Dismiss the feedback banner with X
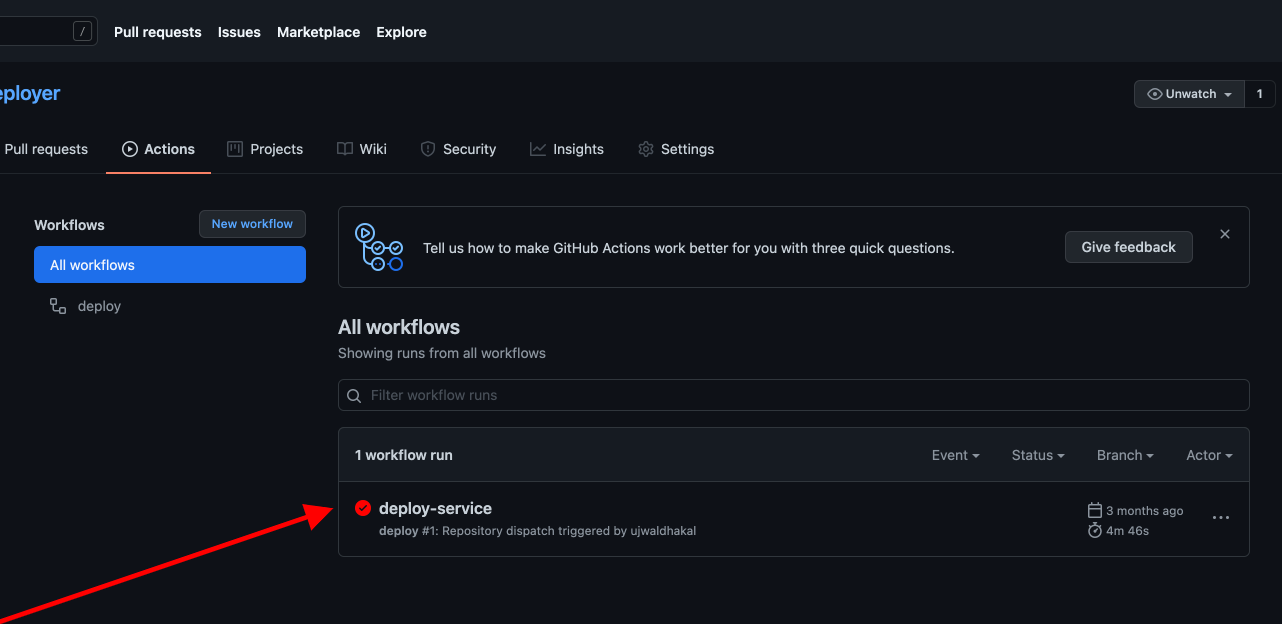This screenshot has height=624, width=1282. point(1225,234)
